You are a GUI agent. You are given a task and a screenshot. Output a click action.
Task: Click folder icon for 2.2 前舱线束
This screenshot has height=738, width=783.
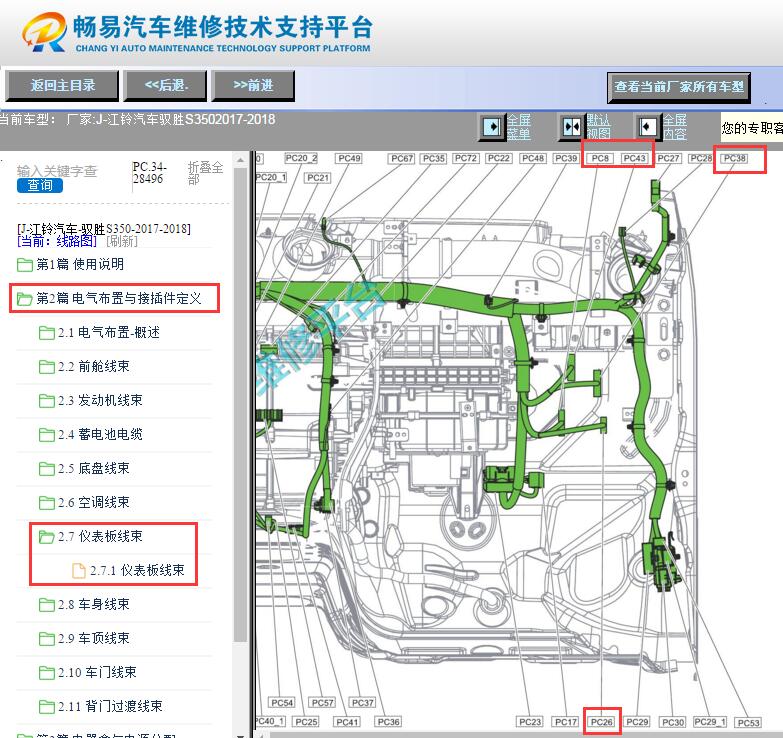click(46, 367)
